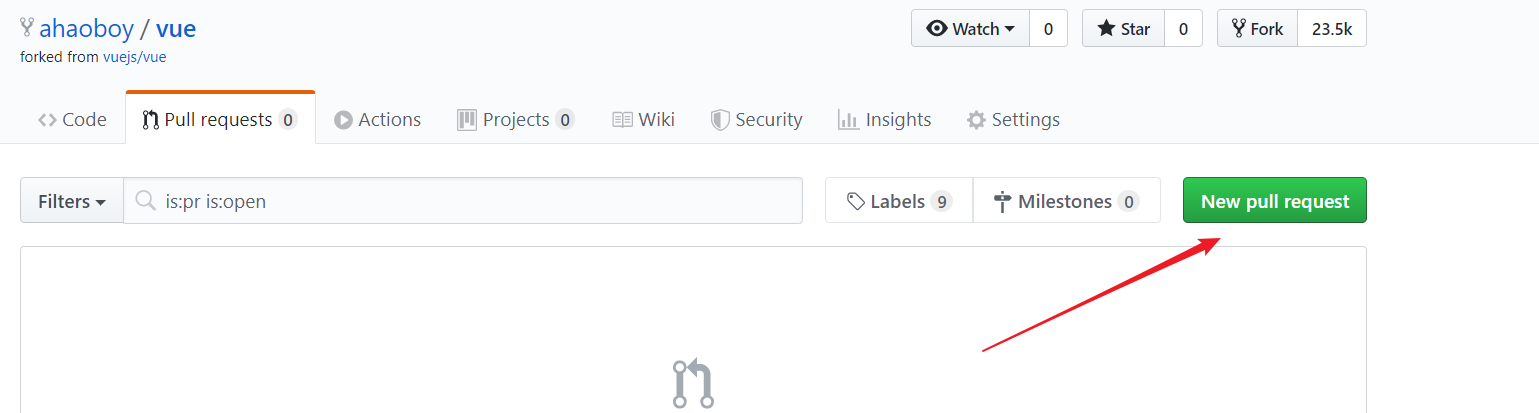This screenshot has height=413, width=1539.
Task: Star this repository
Action: [x=1124, y=29]
